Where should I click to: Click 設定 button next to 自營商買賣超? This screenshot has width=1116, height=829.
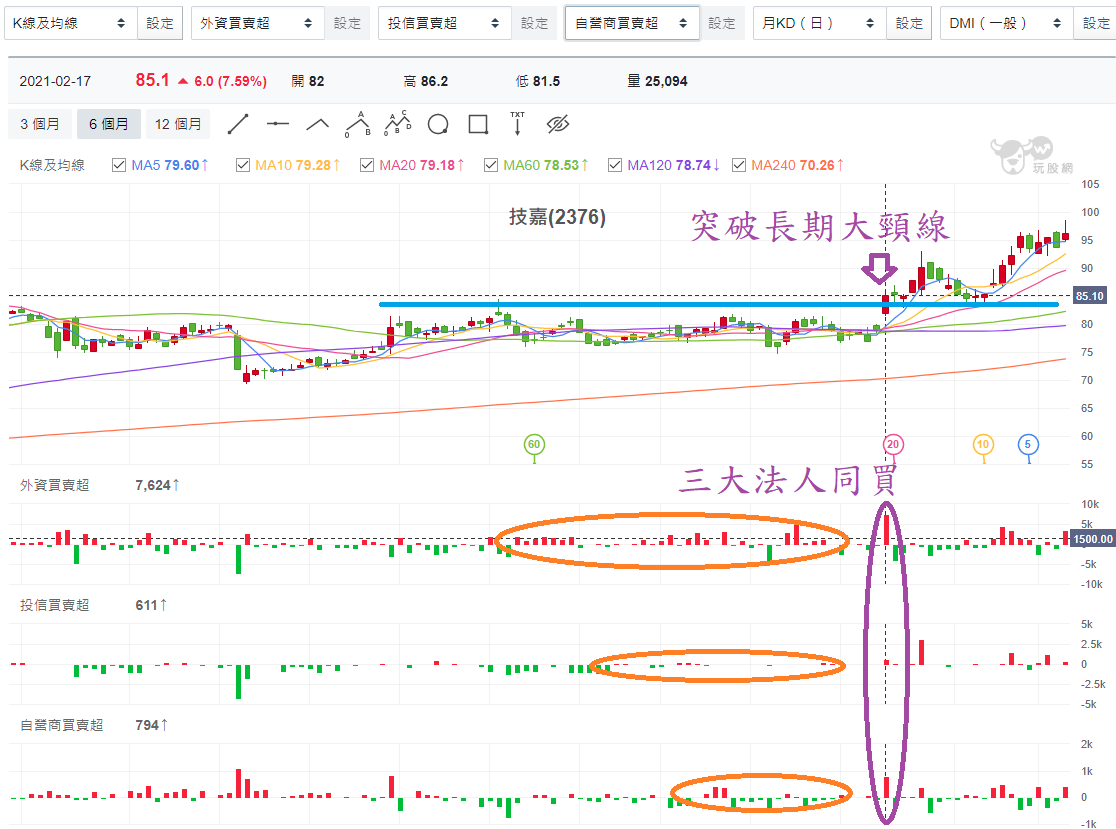click(721, 23)
